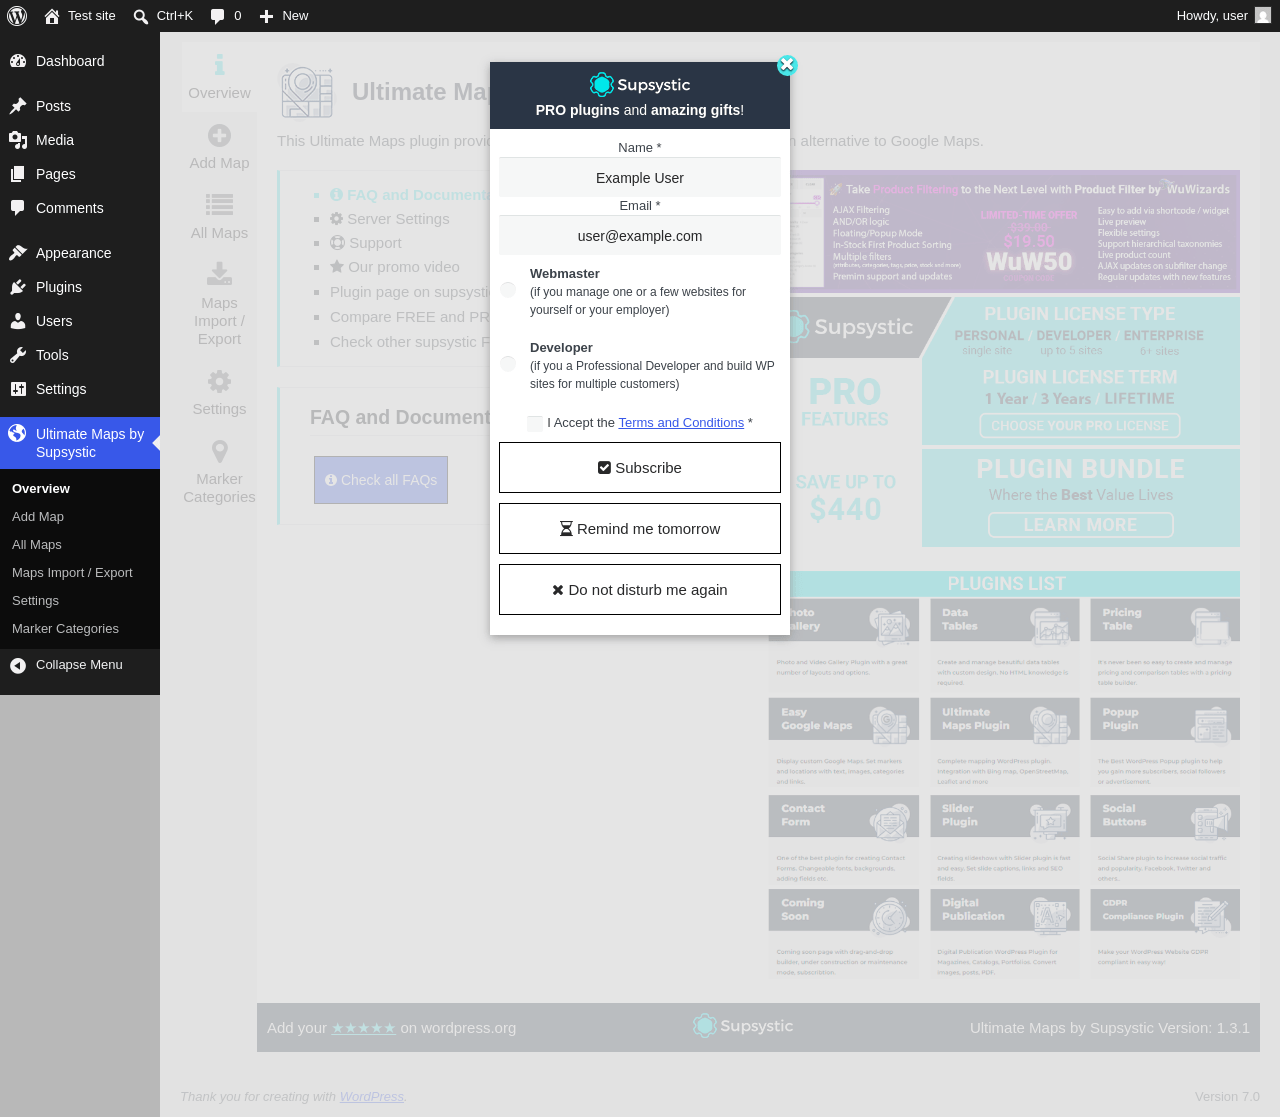Image resolution: width=1280 pixels, height=1117 pixels.
Task: Tick the I Accept terms checkbox
Action: (535, 424)
